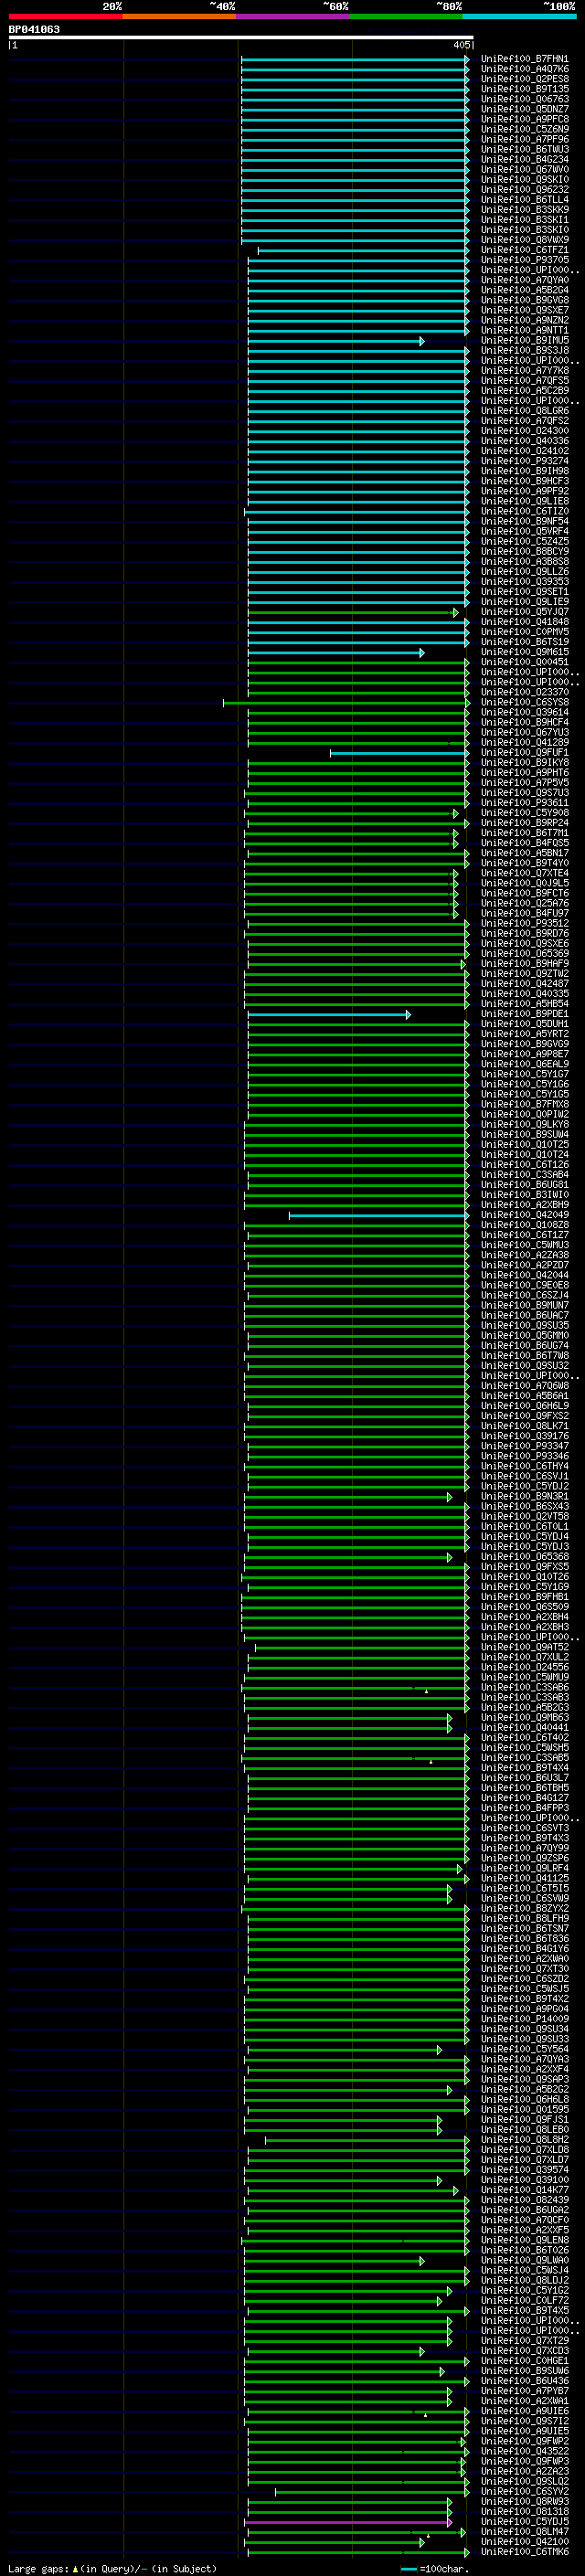Open hit UniRef100_O81318
Image resolution: width=585 pixels, height=2576 pixels.
click(524, 2511)
